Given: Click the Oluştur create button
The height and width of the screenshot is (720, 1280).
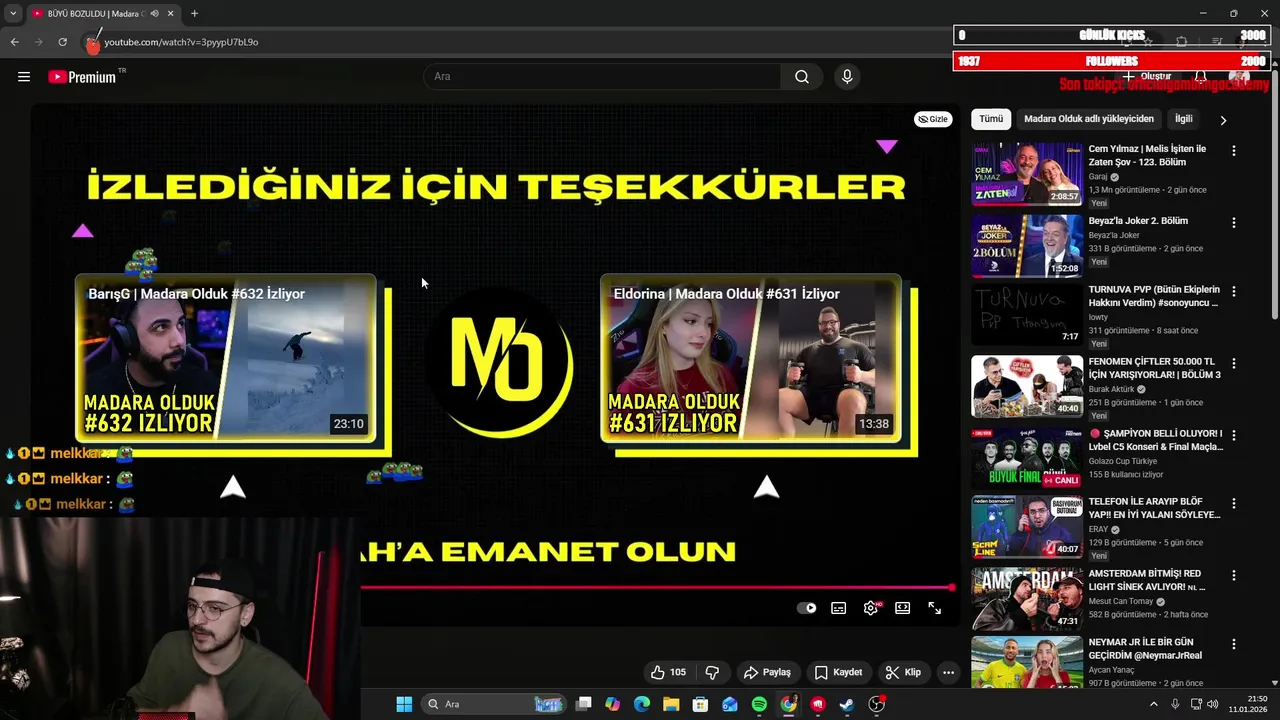Looking at the screenshot, I should [1147, 77].
